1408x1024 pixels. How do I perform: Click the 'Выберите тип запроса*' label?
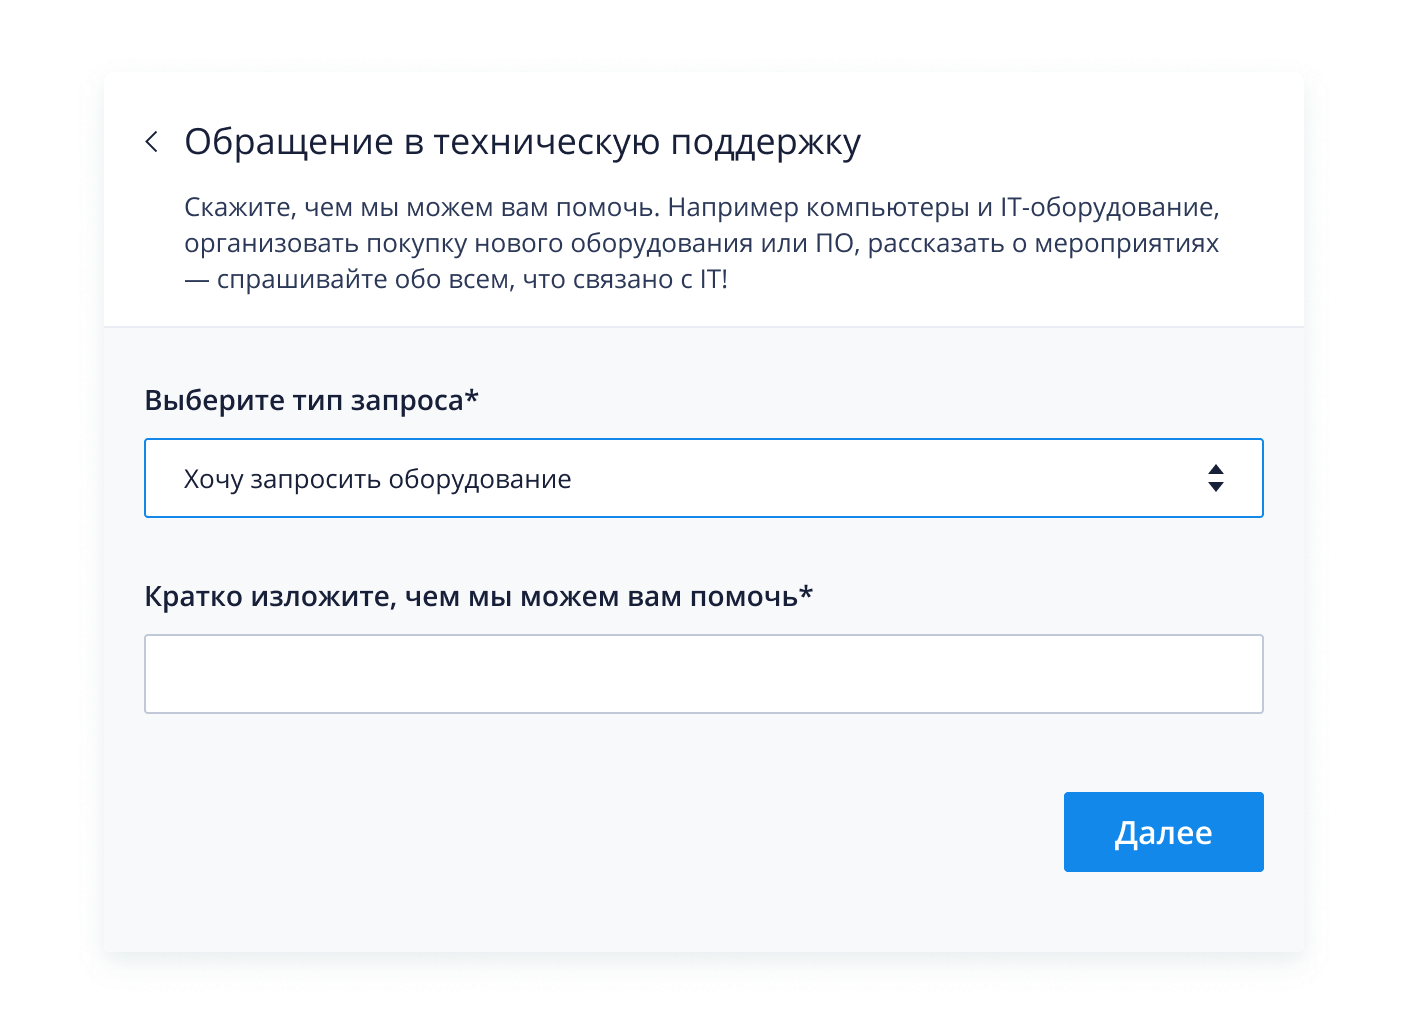312,400
